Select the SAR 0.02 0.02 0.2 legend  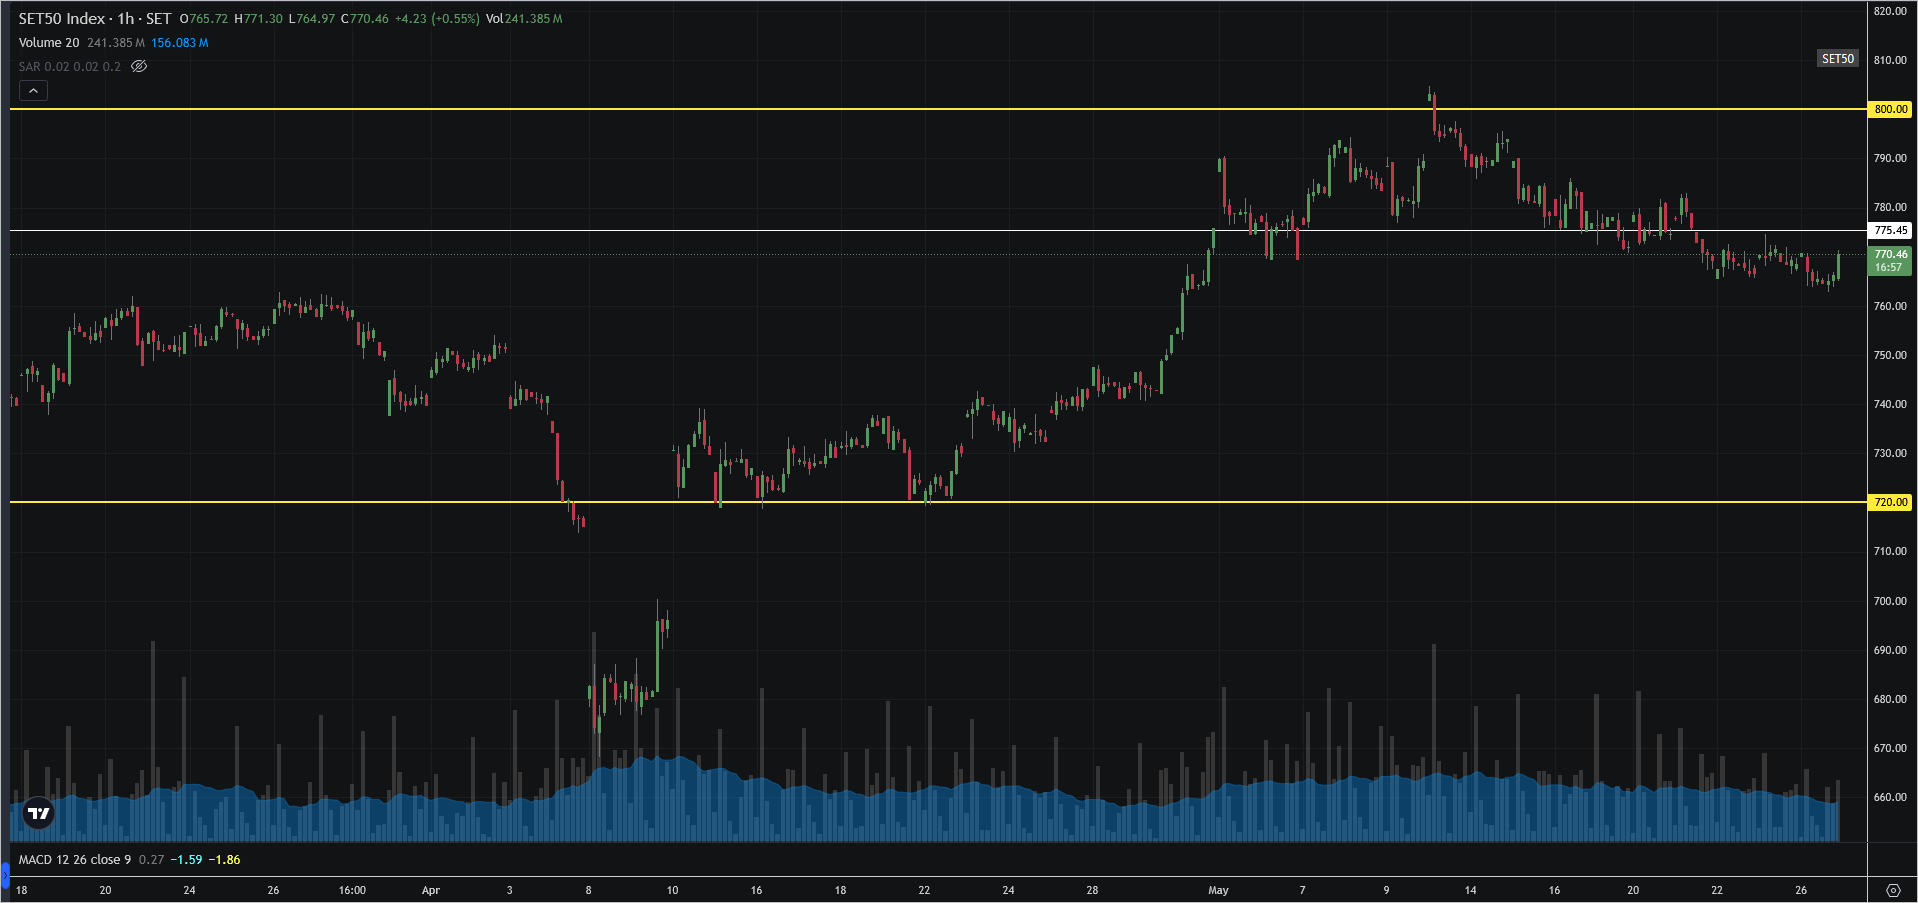pos(69,67)
